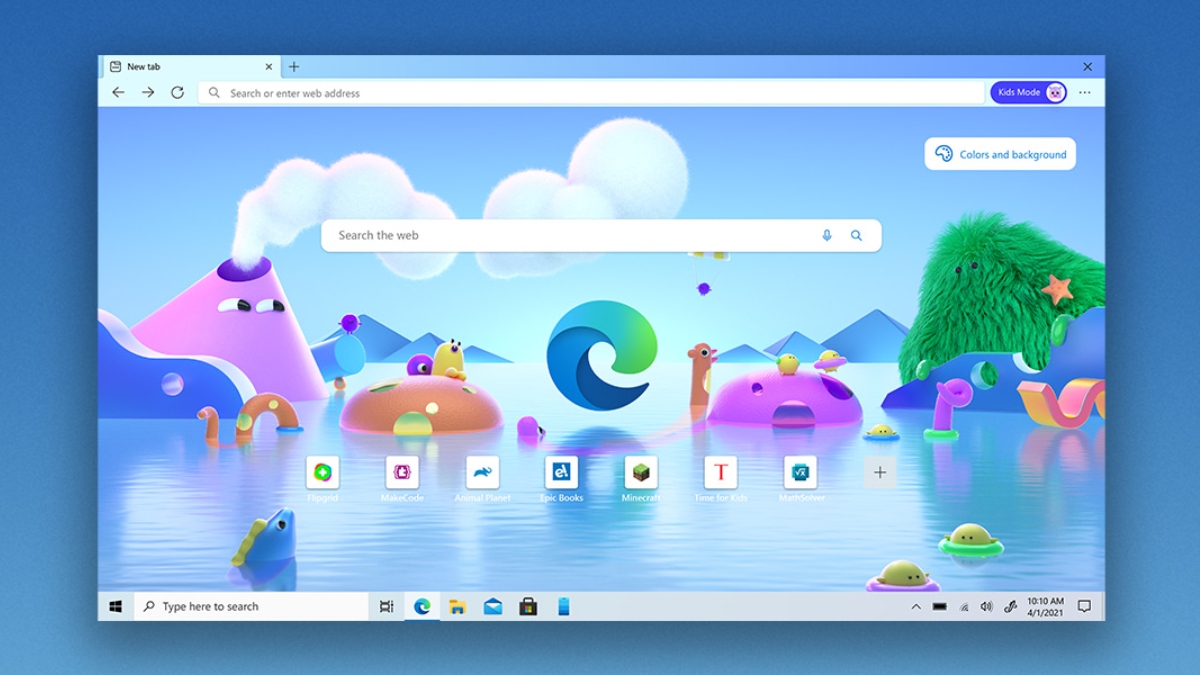Open a new tab with the plus

click(294, 66)
